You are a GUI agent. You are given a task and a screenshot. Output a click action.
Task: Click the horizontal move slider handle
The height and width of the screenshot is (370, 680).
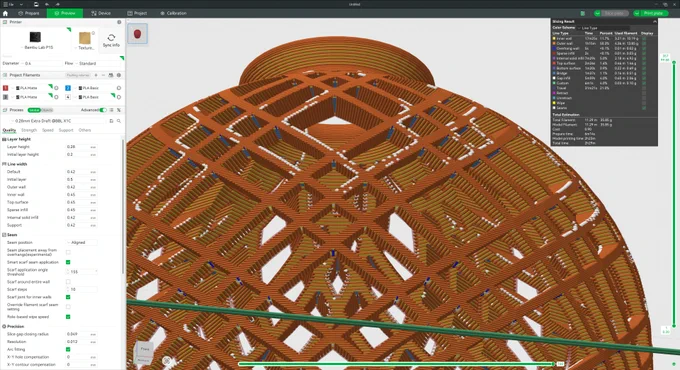[553, 364]
